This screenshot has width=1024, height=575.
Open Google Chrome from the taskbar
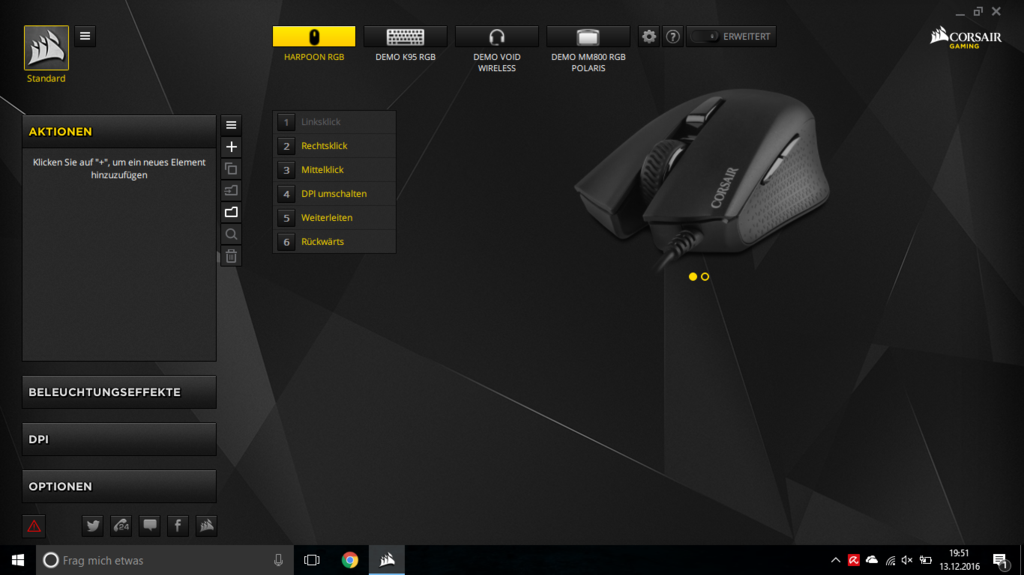click(x=350, y=560)
